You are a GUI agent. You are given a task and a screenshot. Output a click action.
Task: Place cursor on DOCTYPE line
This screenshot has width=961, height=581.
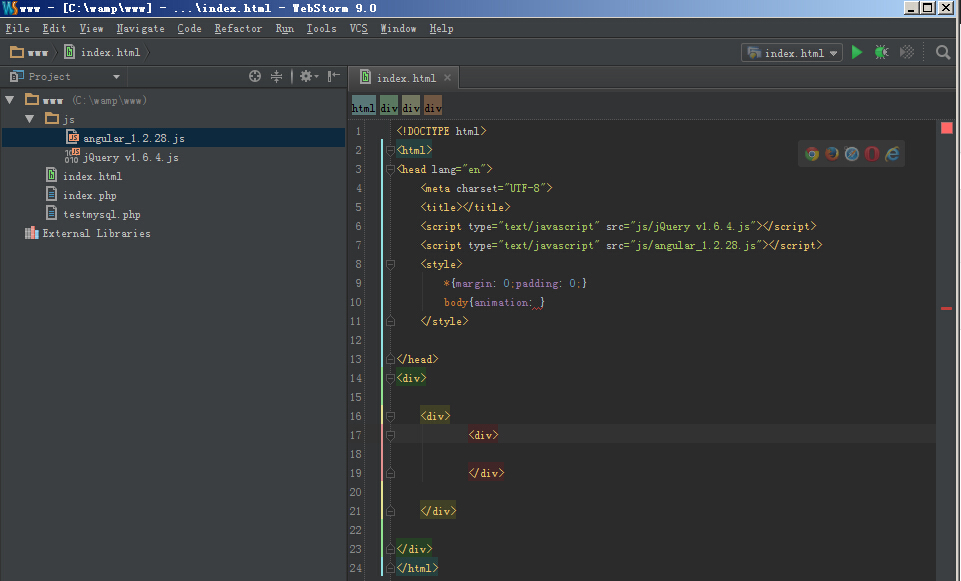point(441,131)
